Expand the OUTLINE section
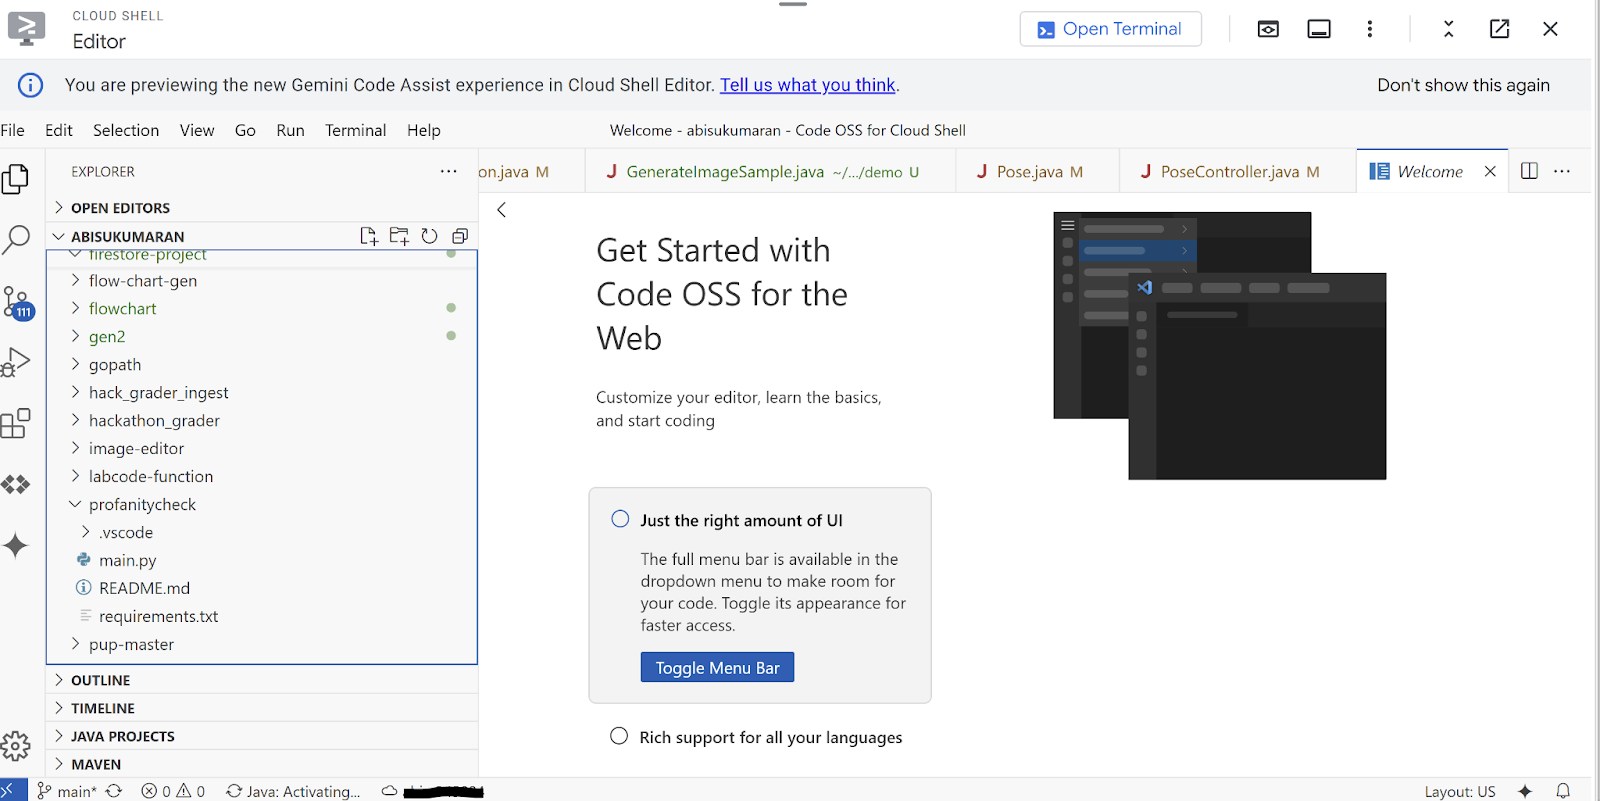1600x801 pixels. point(100,680)
